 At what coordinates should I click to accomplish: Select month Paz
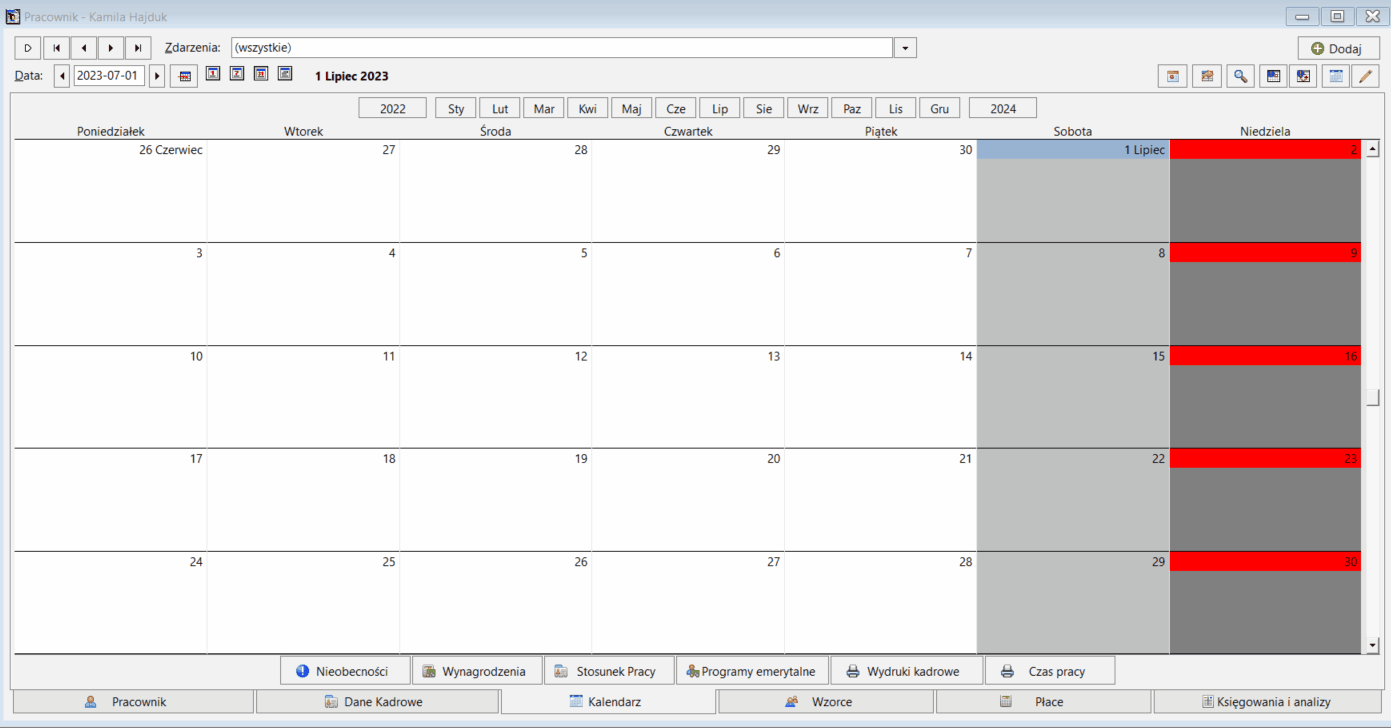coord(852,109)
